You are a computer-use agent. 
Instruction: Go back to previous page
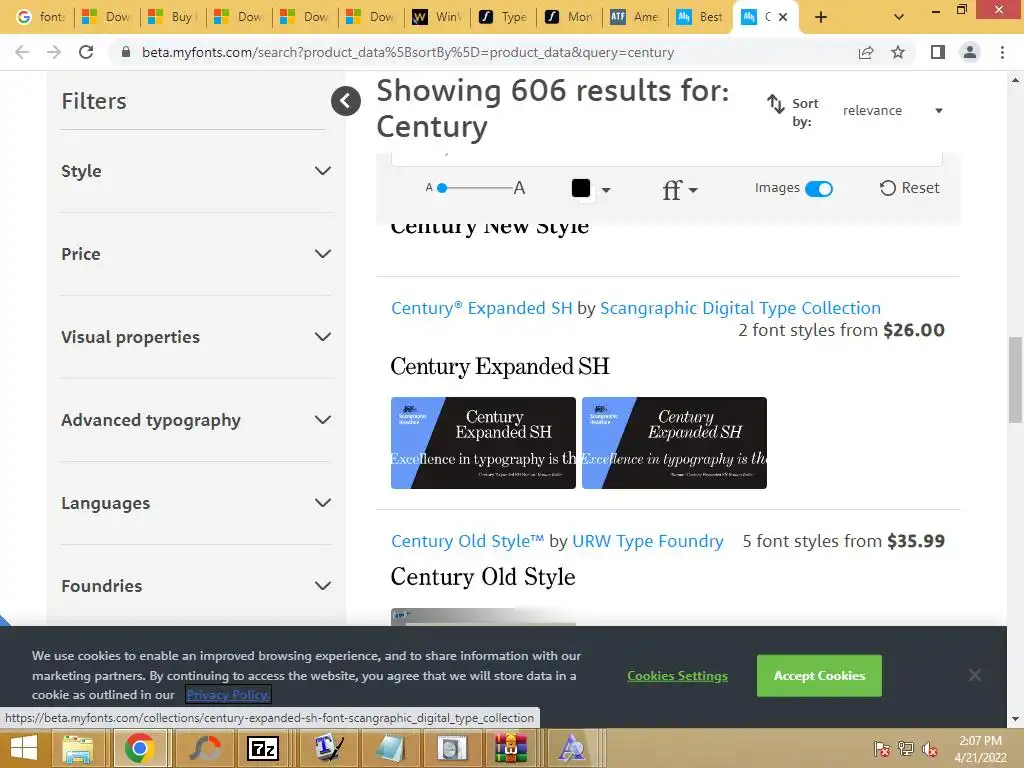point(22,52)
